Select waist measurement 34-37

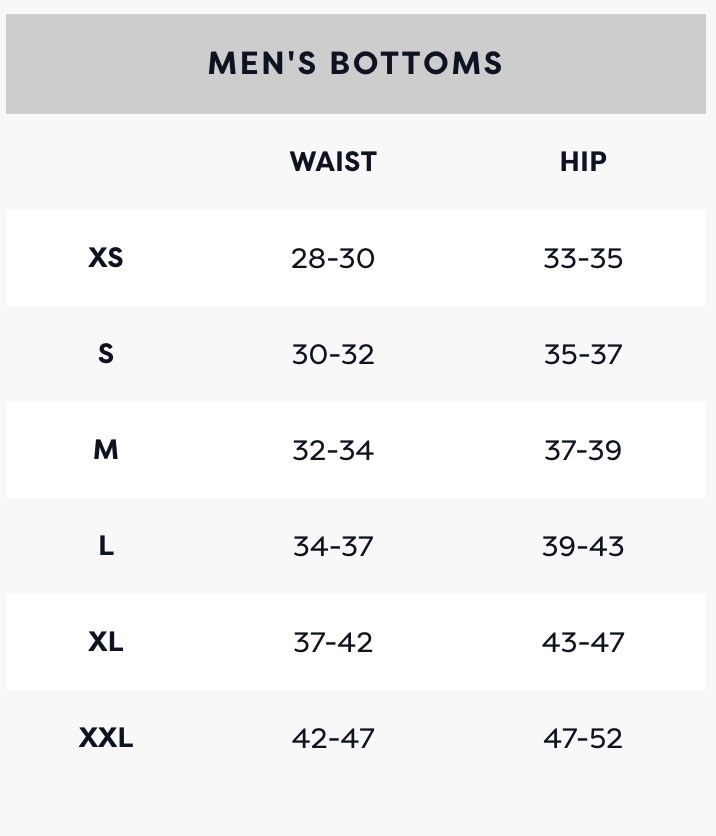click(333, 546)
